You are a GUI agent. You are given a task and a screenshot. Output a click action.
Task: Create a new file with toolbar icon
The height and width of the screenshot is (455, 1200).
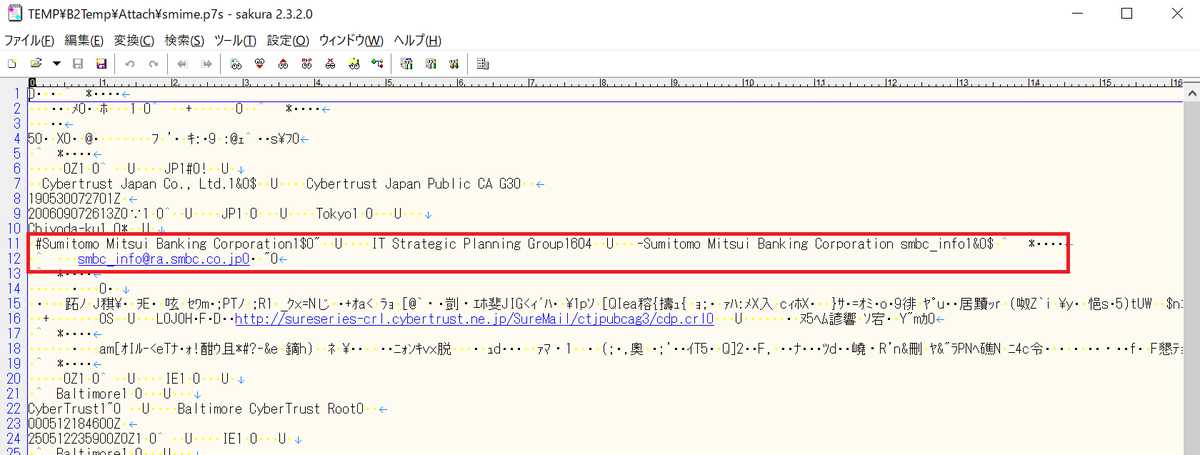click(12, 63)
